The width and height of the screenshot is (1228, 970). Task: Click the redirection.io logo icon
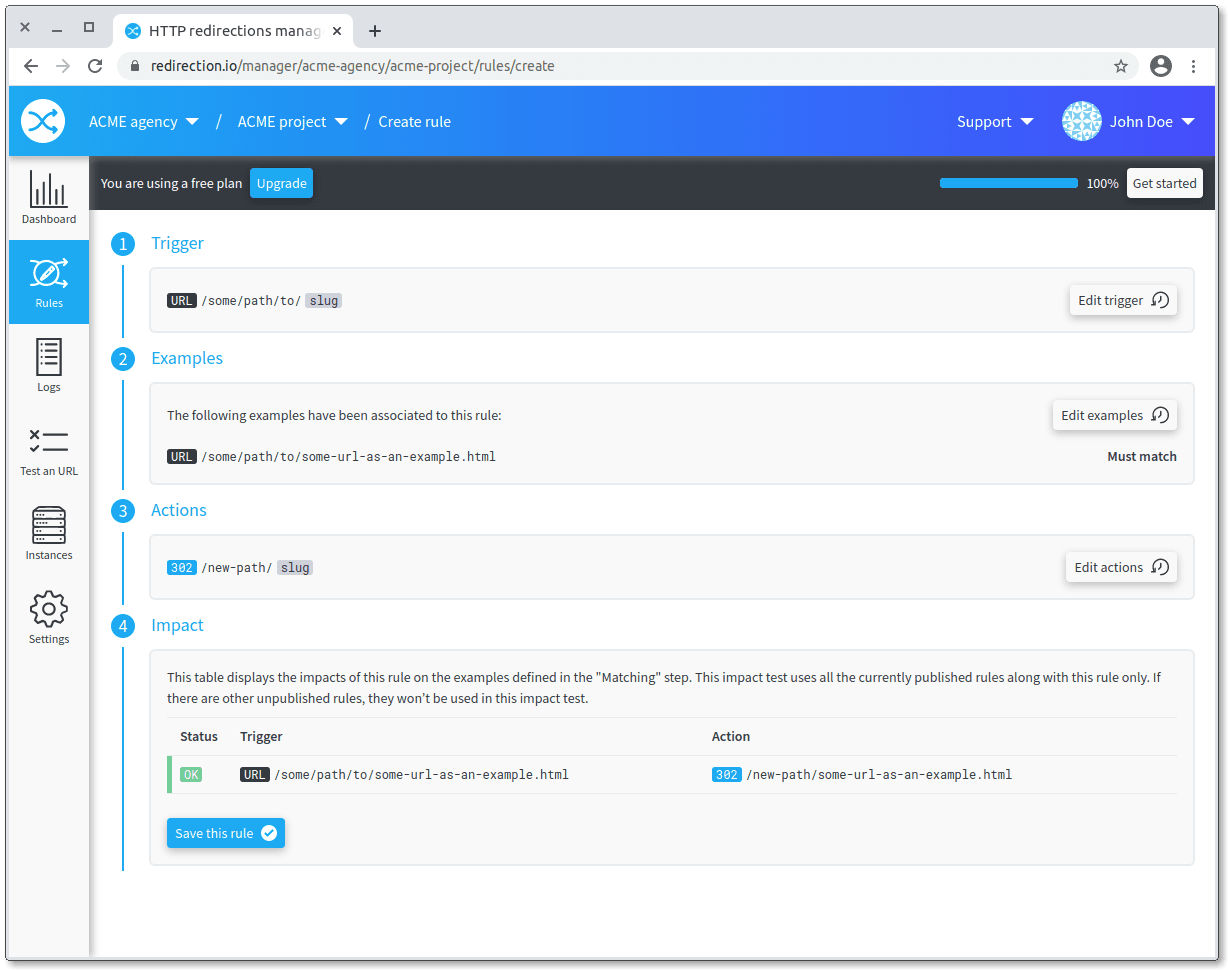(x=43, y=121)
